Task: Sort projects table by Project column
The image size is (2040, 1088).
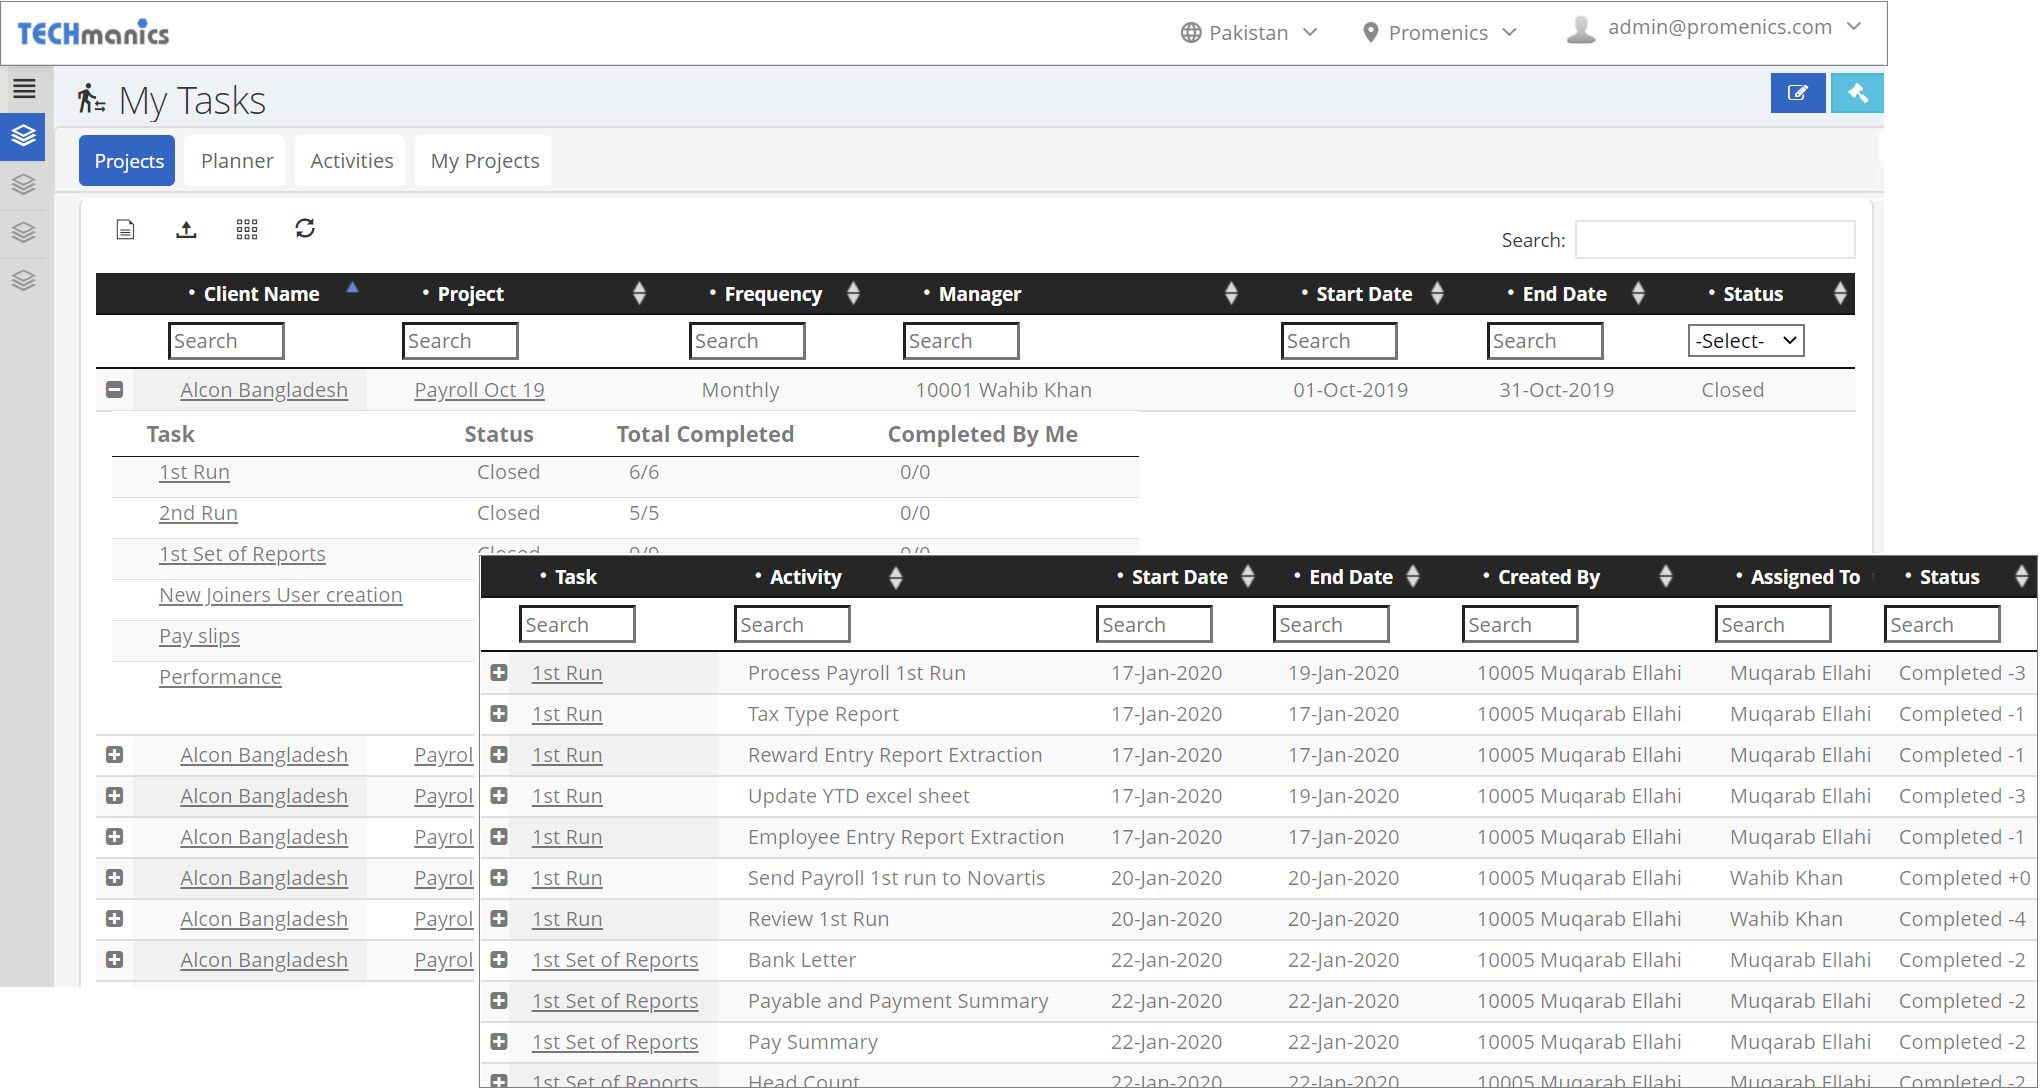Action: click(639, 293)
